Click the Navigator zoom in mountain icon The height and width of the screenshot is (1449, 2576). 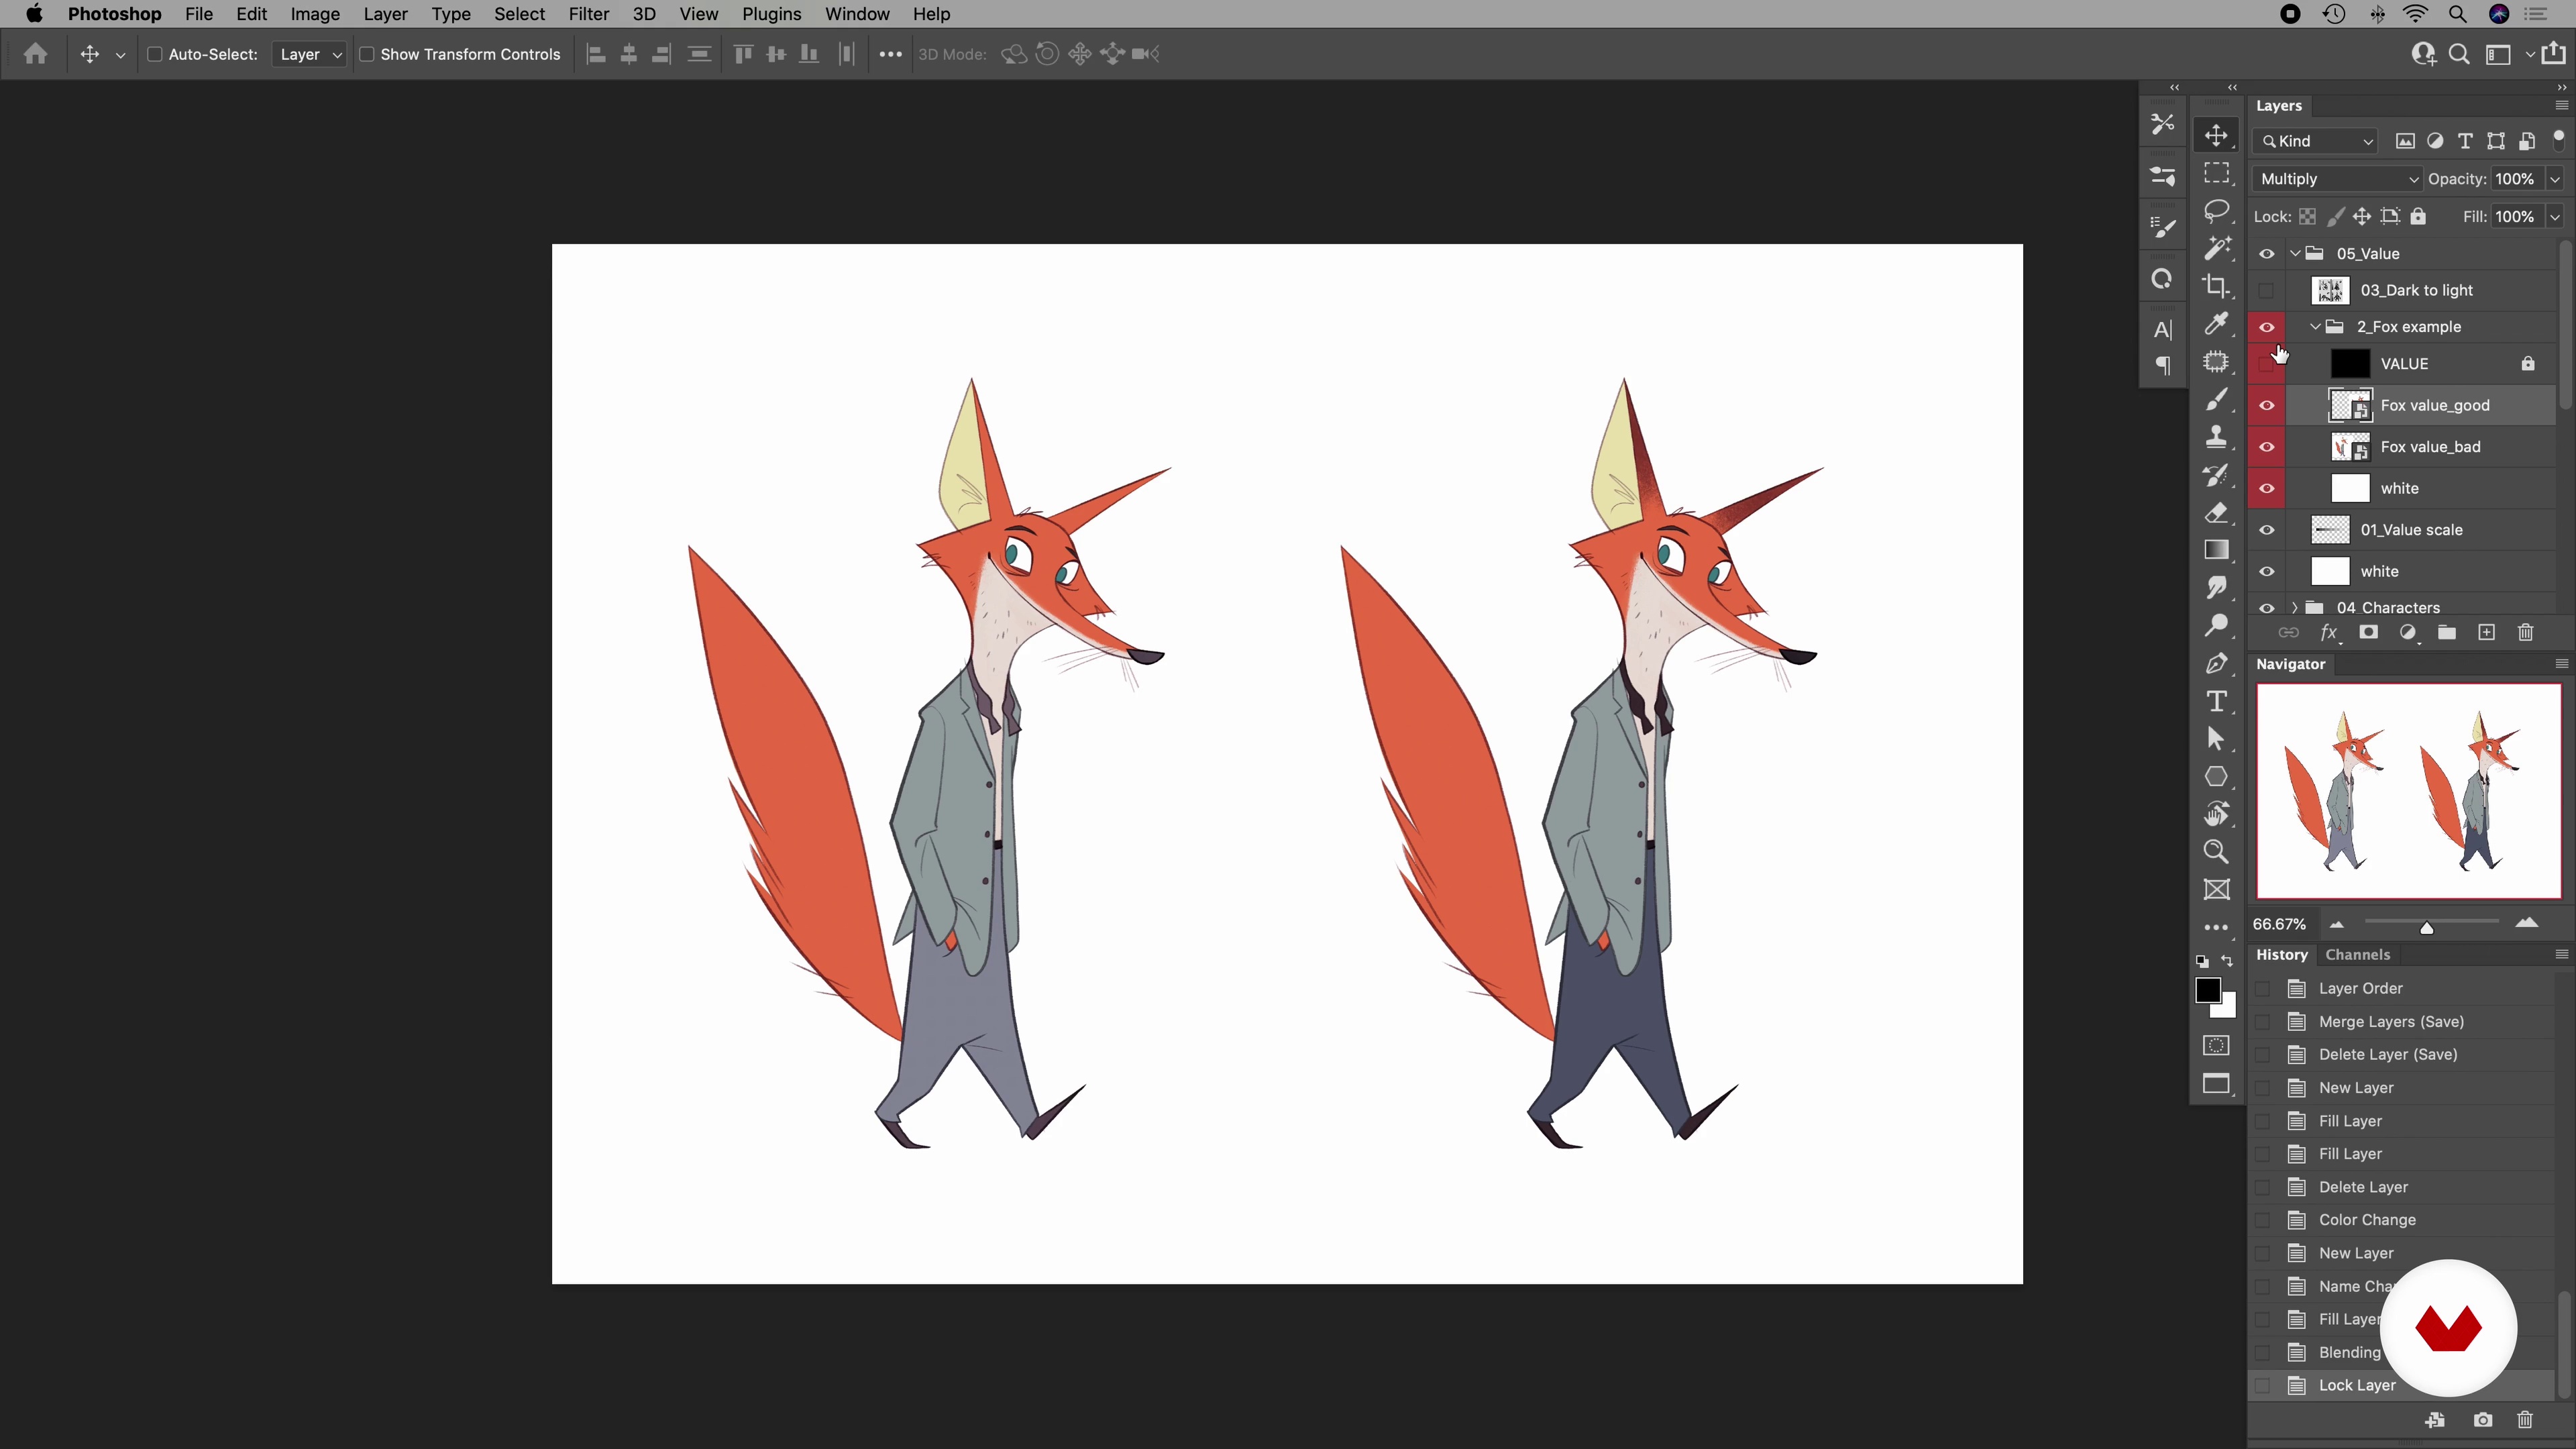click(x=2527, y=924)
